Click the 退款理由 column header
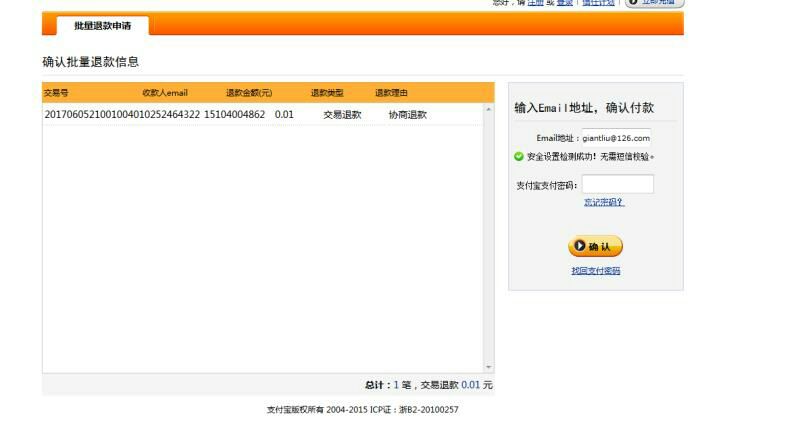 point(391,93)
